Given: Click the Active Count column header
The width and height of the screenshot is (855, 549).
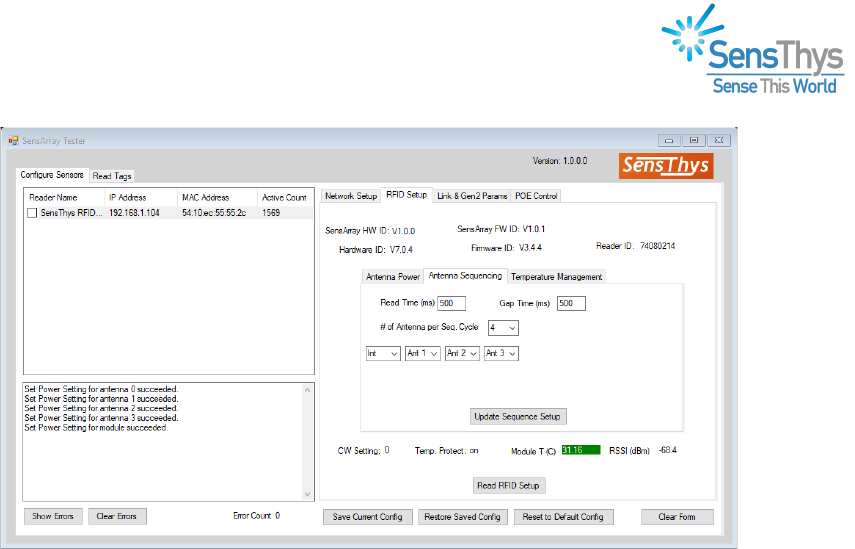Looking at the screenshot, I should click(285, 197).
